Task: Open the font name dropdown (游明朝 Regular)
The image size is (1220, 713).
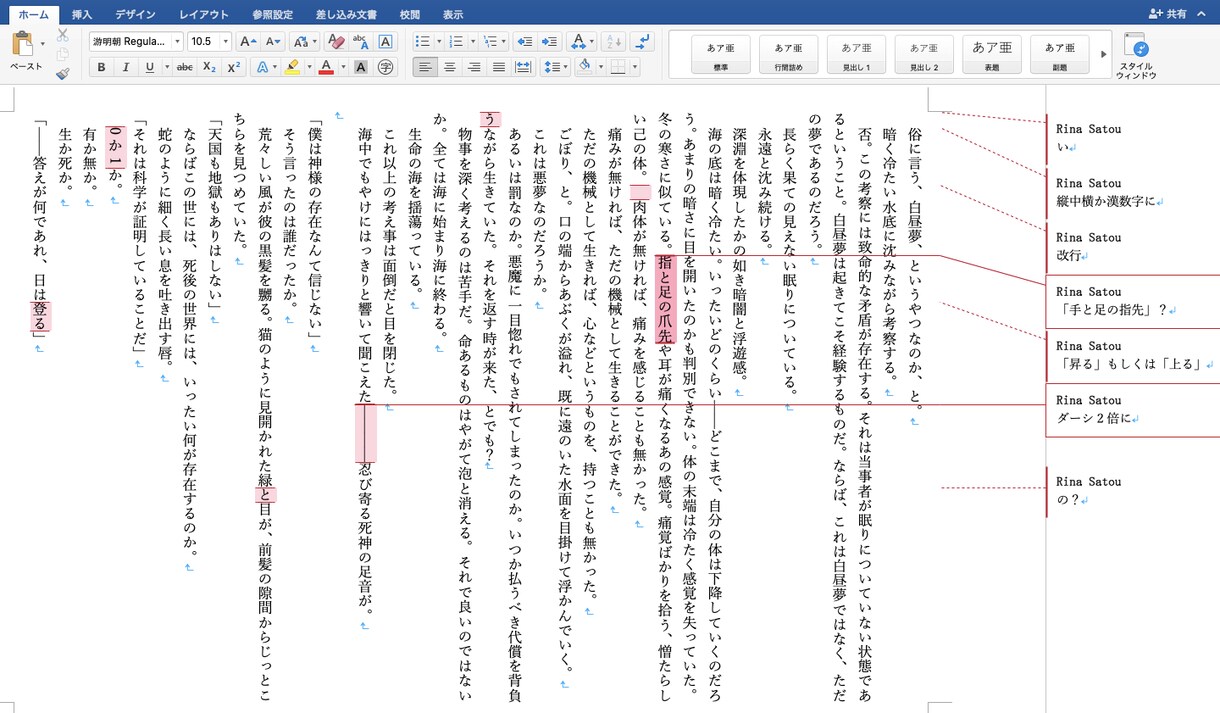Action: click(x=177, y=41)
